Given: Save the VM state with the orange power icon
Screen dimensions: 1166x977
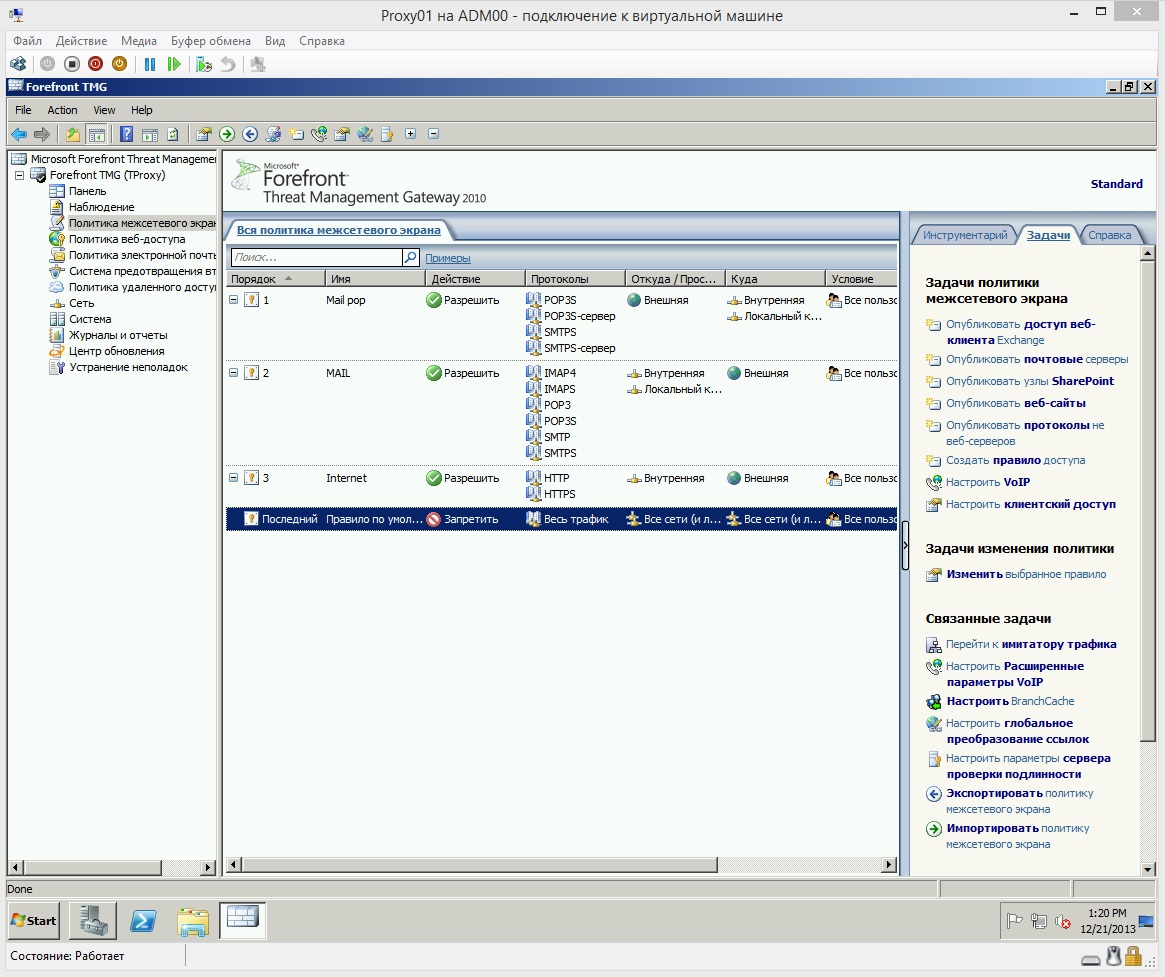Looking at the screenshot, I should 119,64.
